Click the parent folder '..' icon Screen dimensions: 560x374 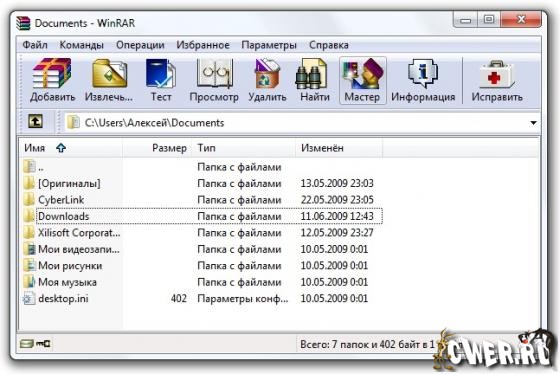click(x=29, y=167)
